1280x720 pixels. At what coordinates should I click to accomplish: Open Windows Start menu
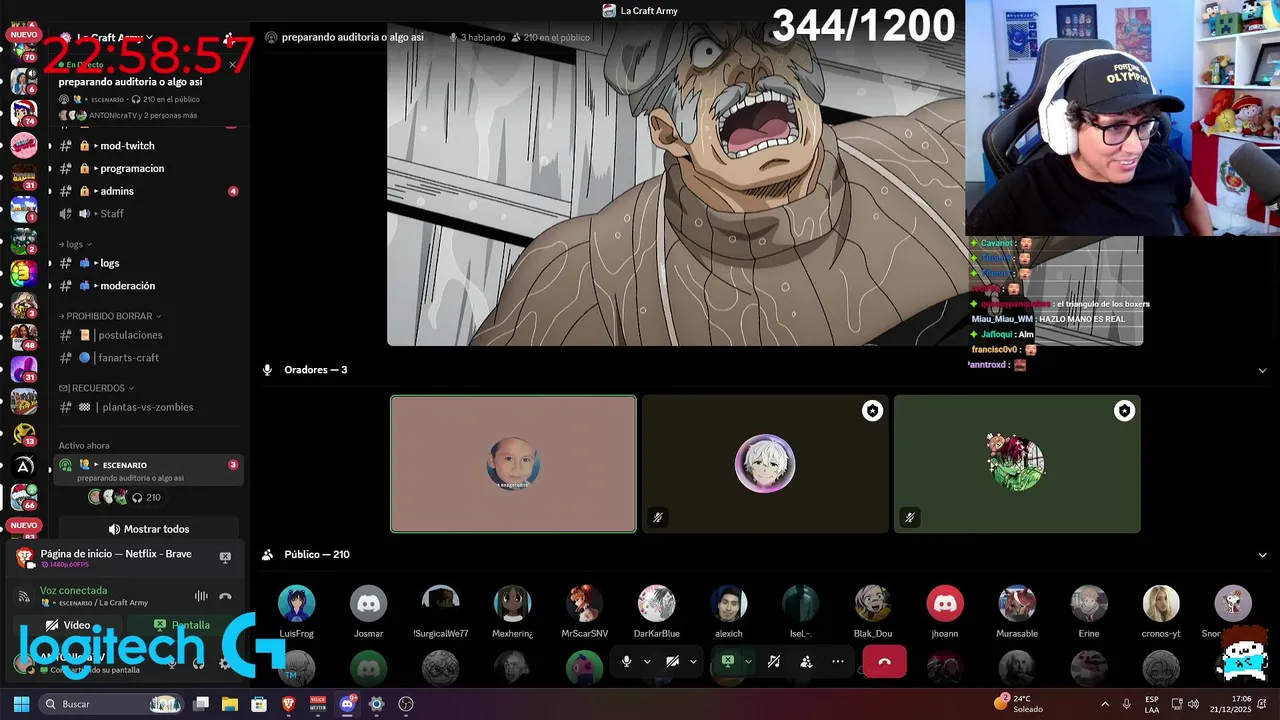[x=21, y=704]
